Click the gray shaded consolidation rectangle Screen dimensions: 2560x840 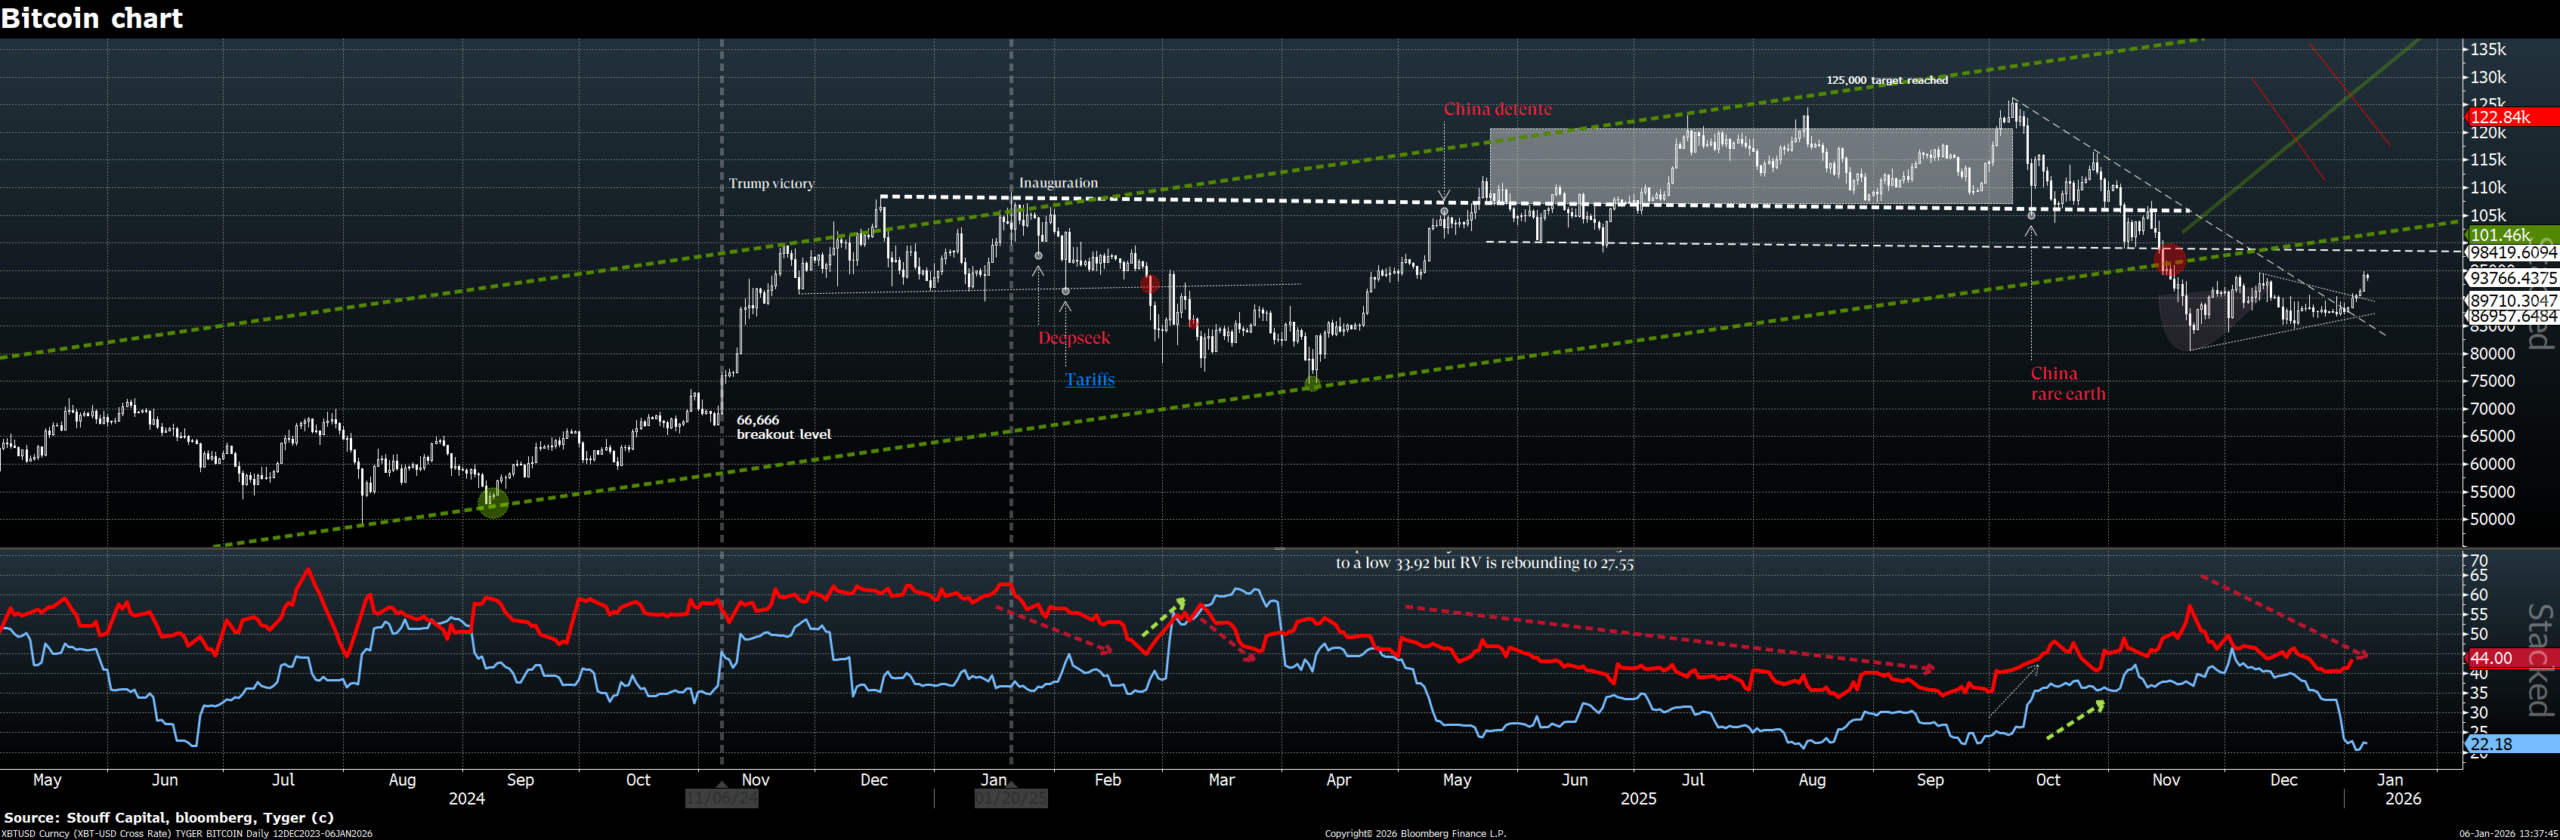tap(1750, 166)
